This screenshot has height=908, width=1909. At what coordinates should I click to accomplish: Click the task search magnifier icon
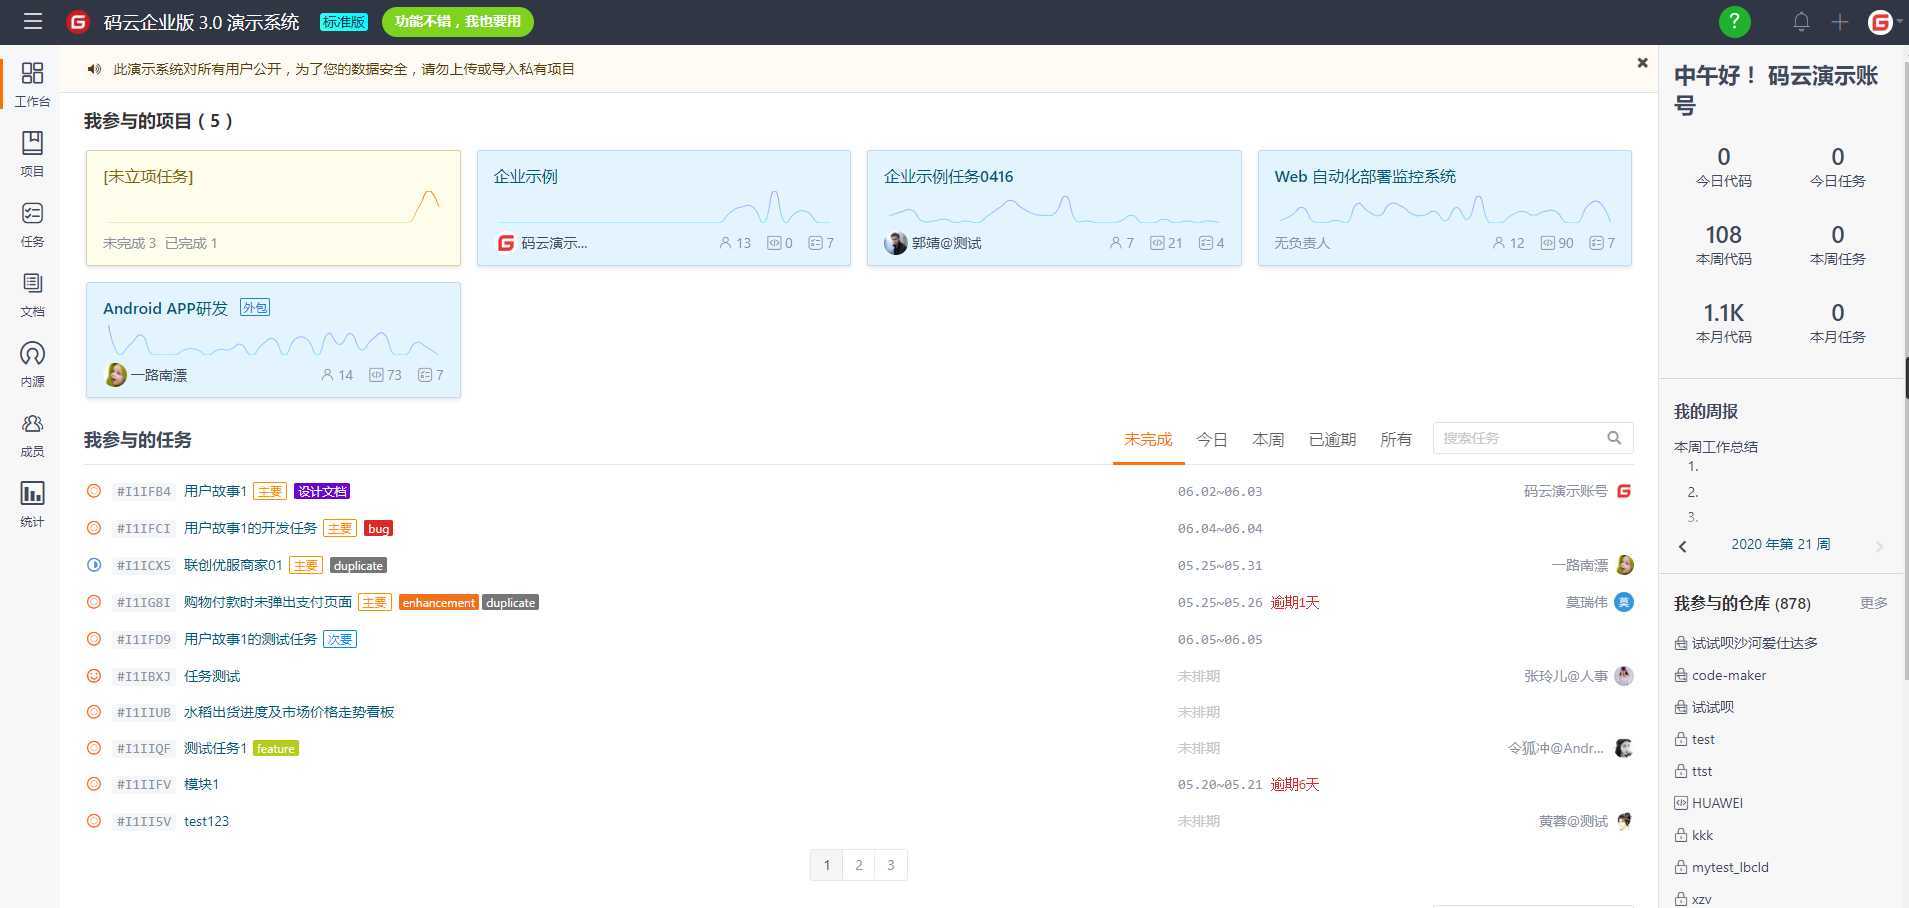[1614, 438]
